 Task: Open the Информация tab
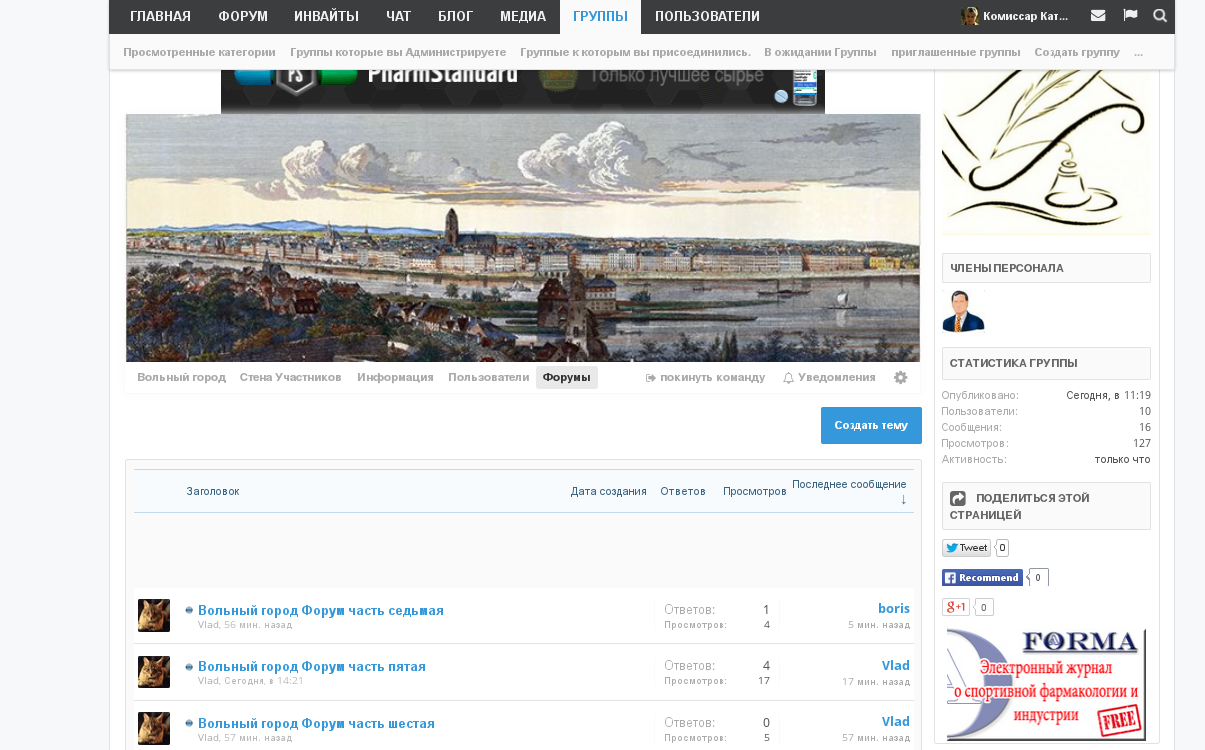tap(395, 377)
